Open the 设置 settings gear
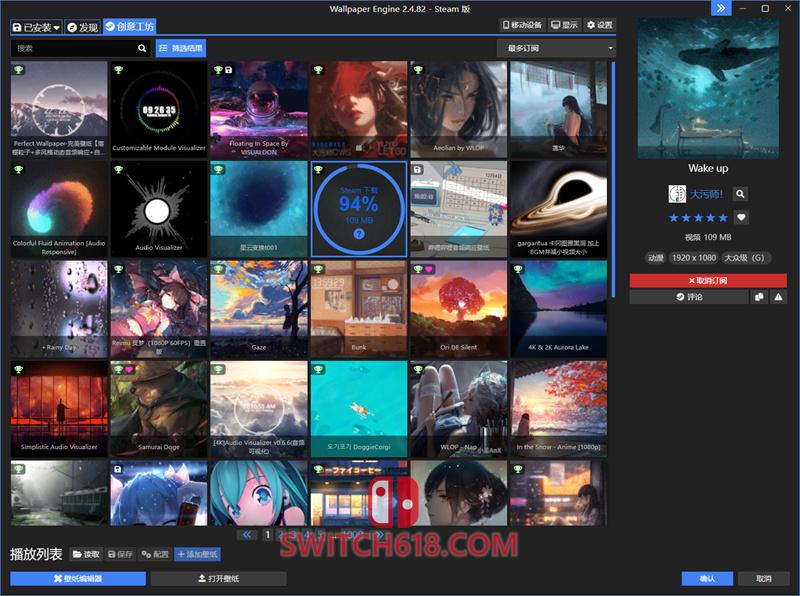Viewport: 800px width, 596px height. 599,25
